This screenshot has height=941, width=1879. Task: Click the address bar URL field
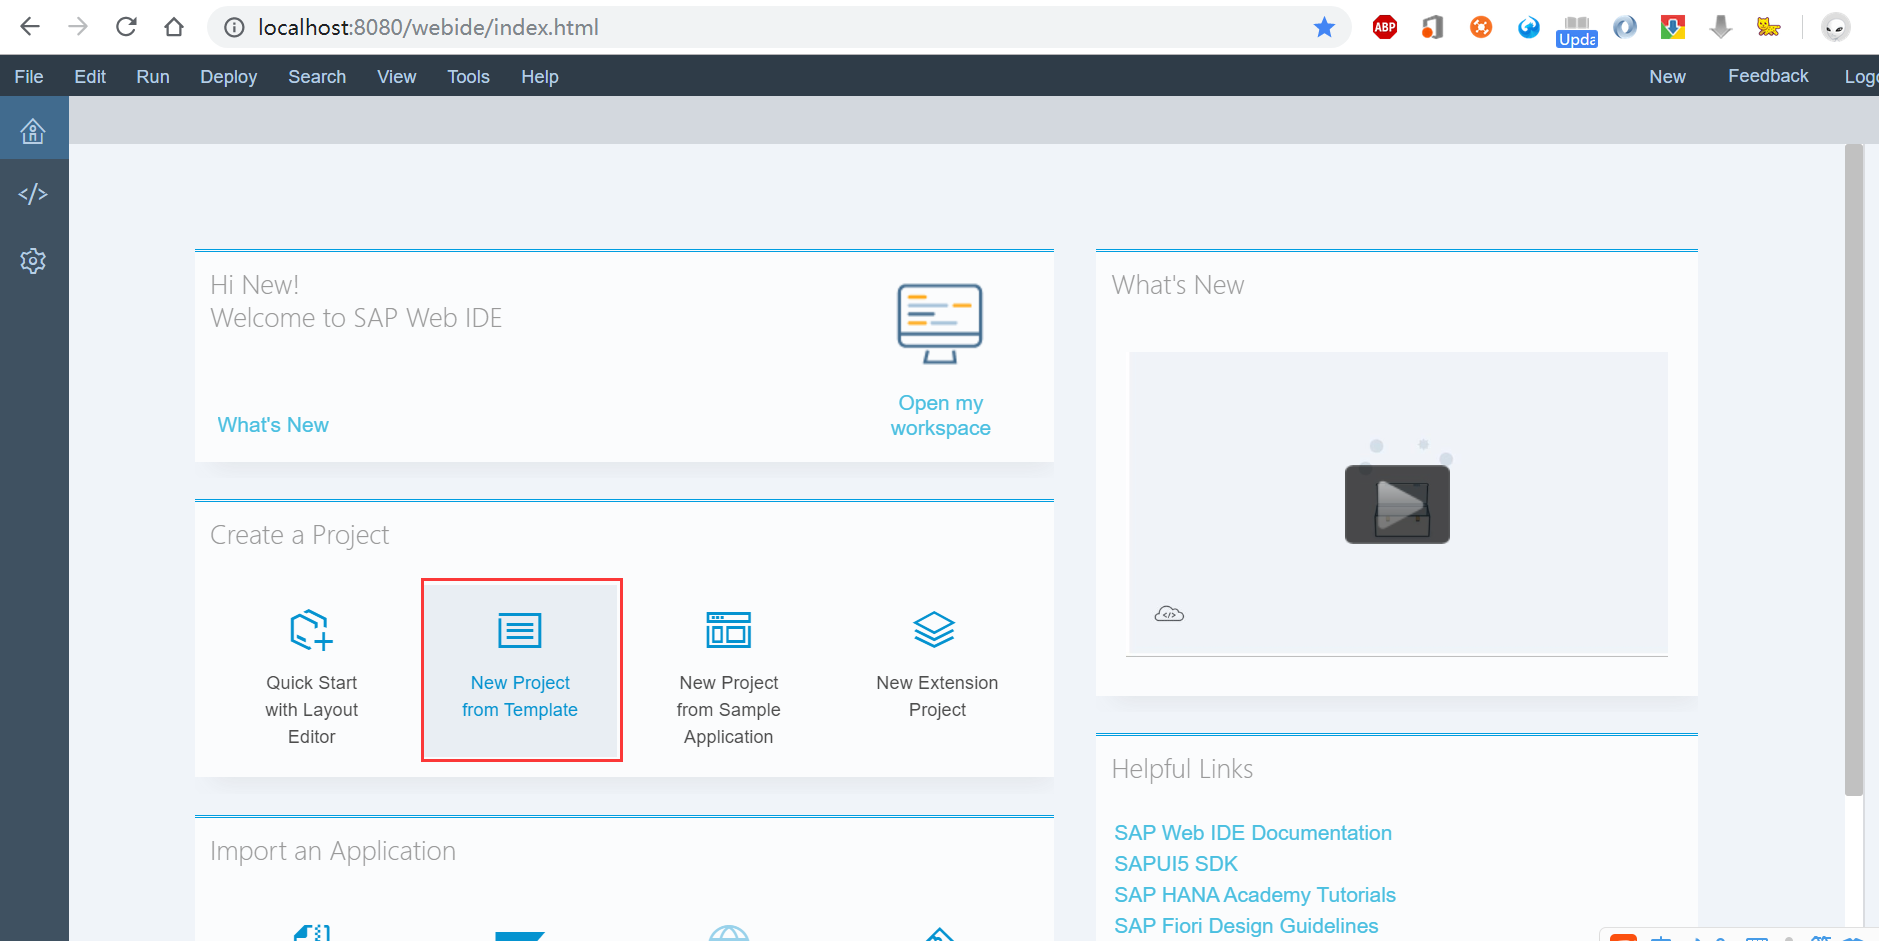click(780, 27)
